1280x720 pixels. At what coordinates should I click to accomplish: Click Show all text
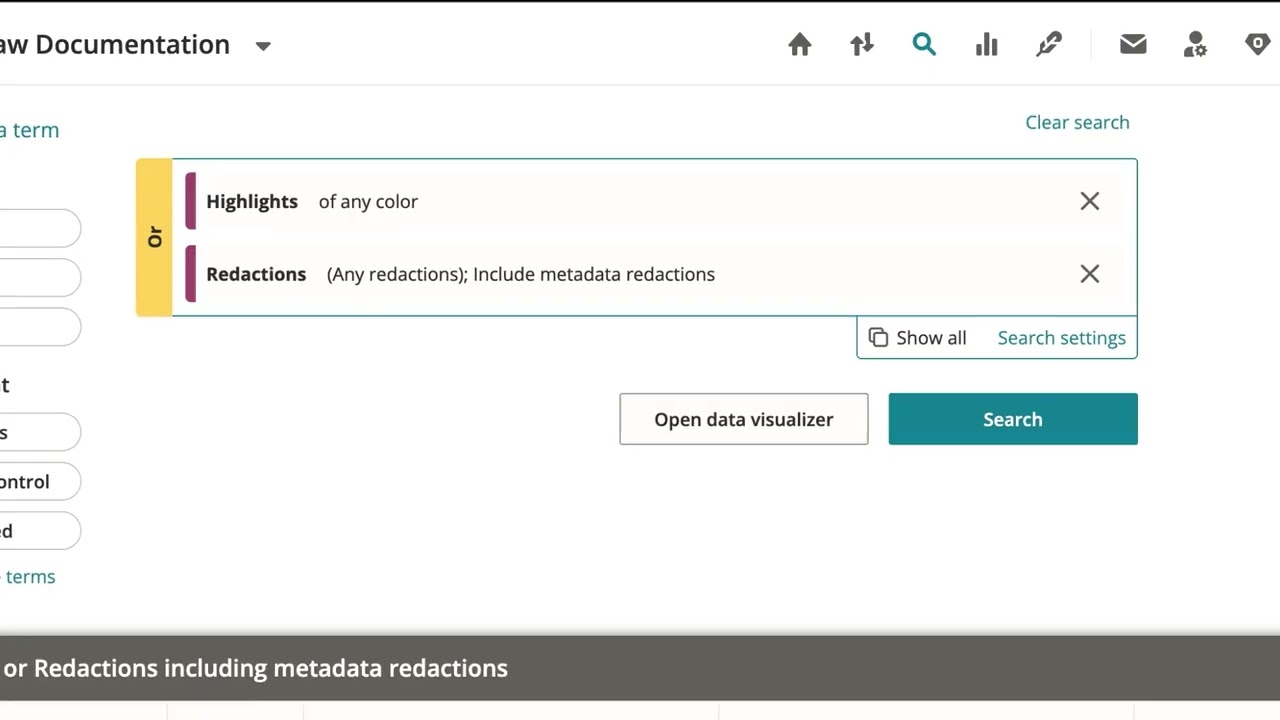click(x=931, y=338)
